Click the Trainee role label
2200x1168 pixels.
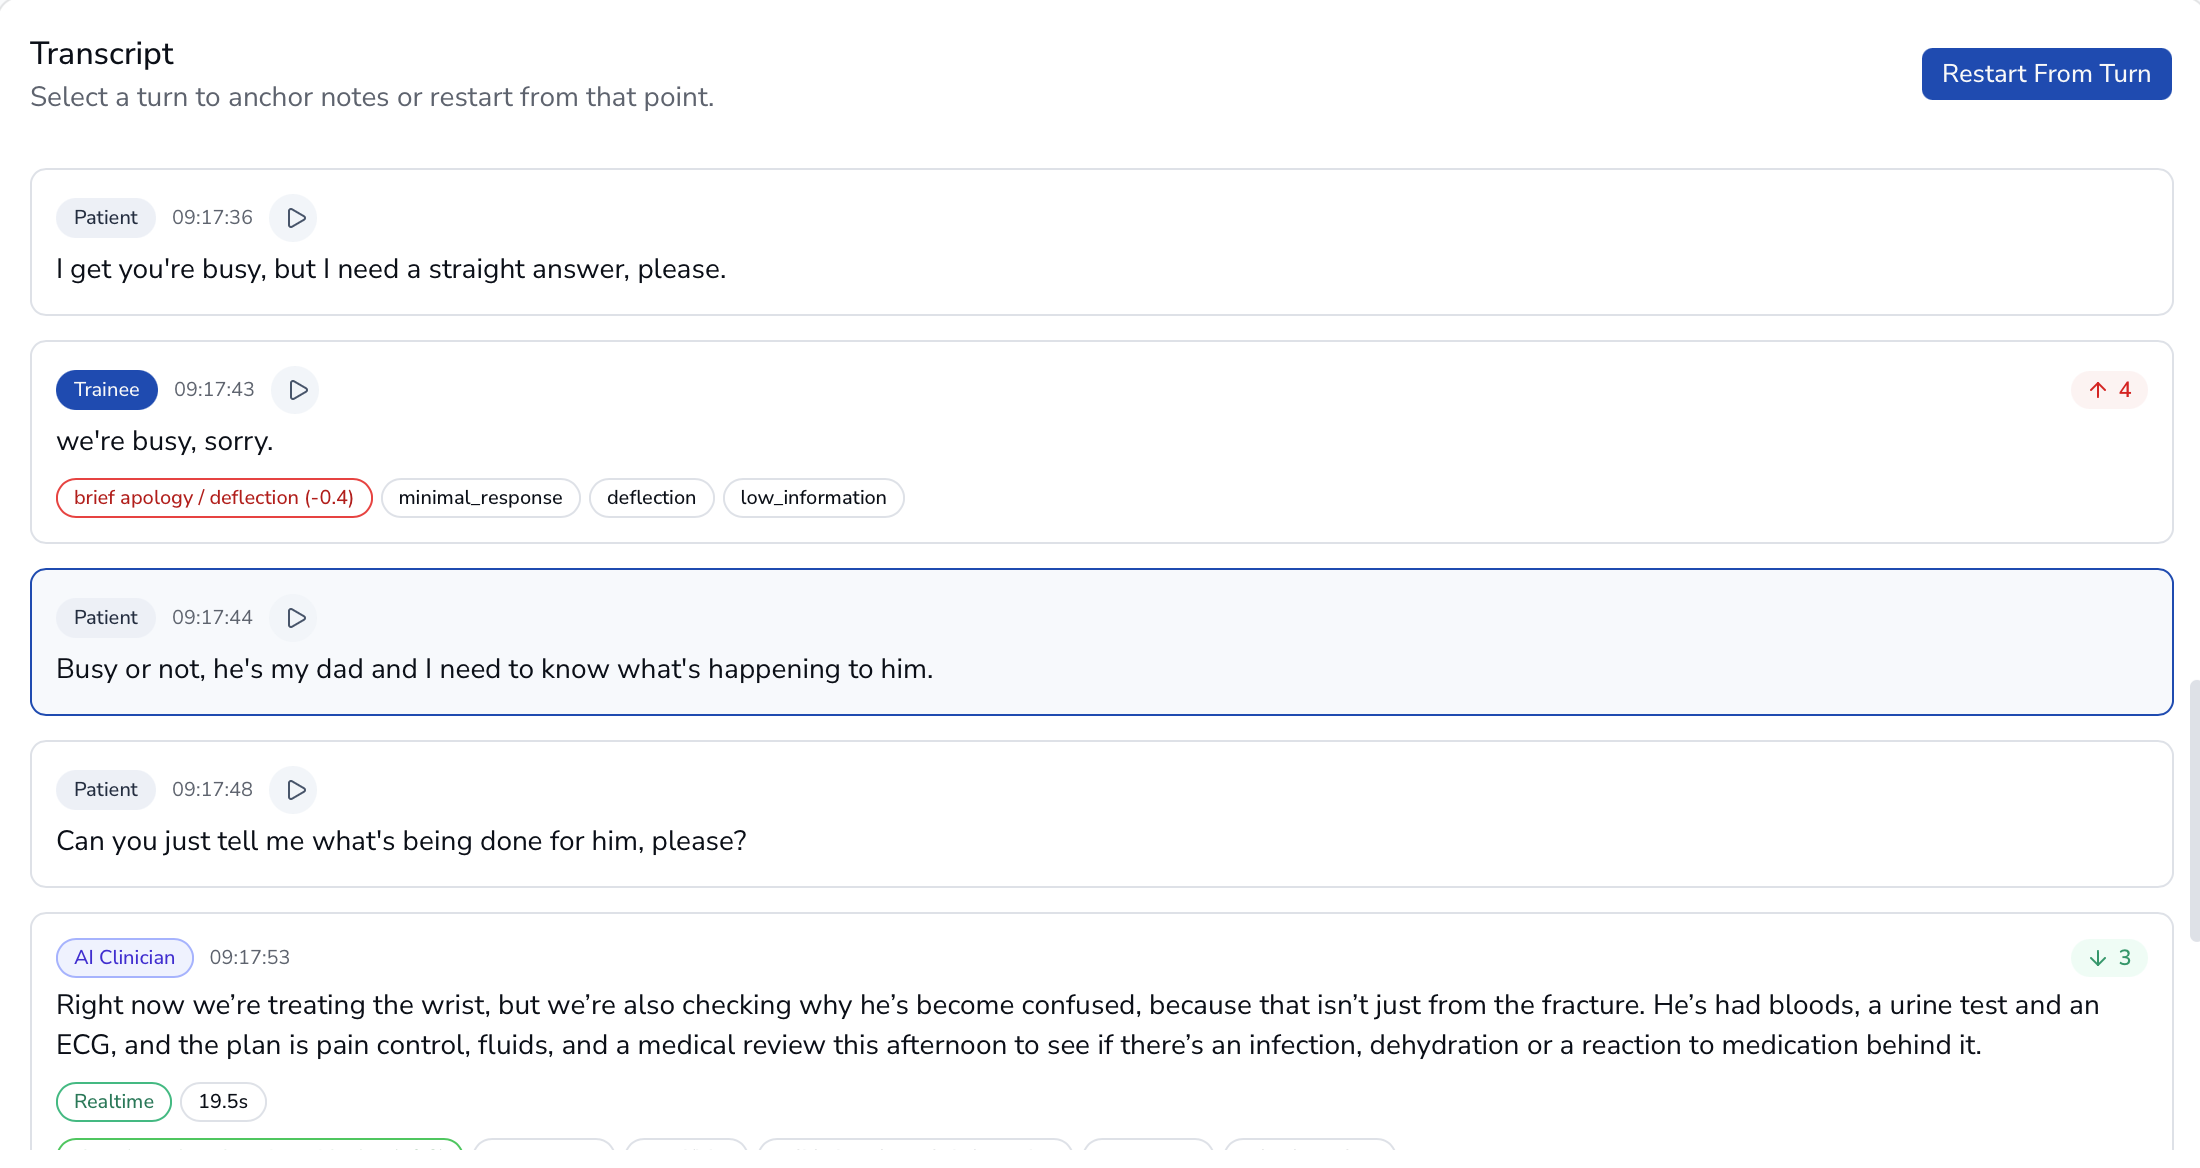(106, 390)
